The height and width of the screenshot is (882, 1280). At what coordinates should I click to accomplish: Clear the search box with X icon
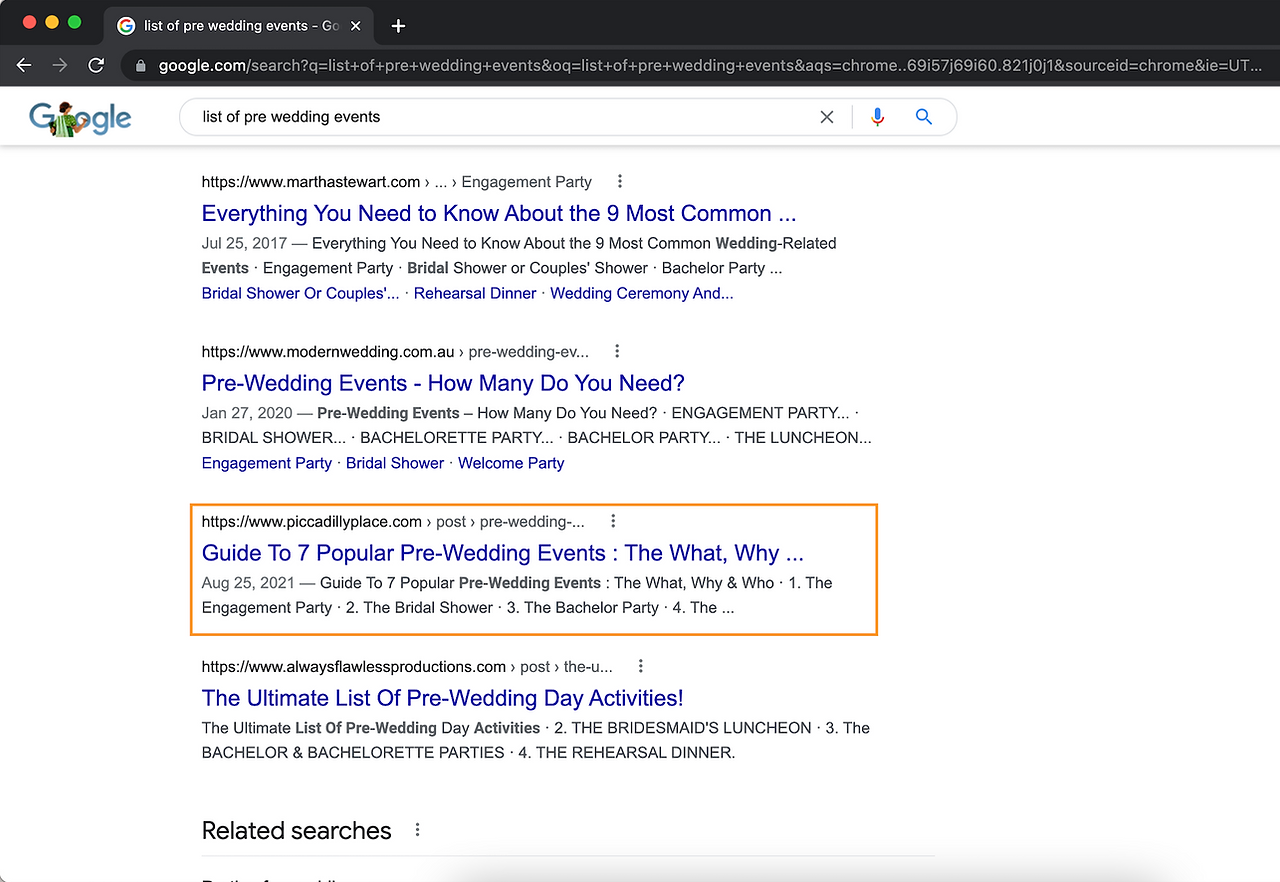point(827,117)
